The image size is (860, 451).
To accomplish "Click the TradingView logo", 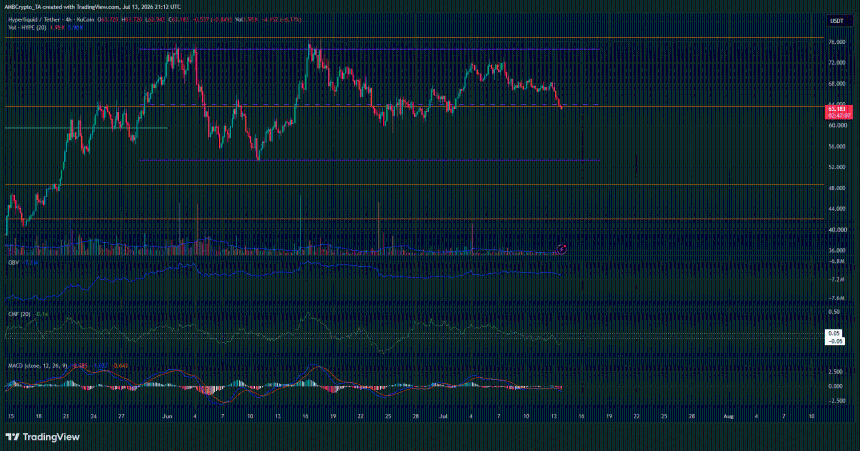I will (42, 437).
